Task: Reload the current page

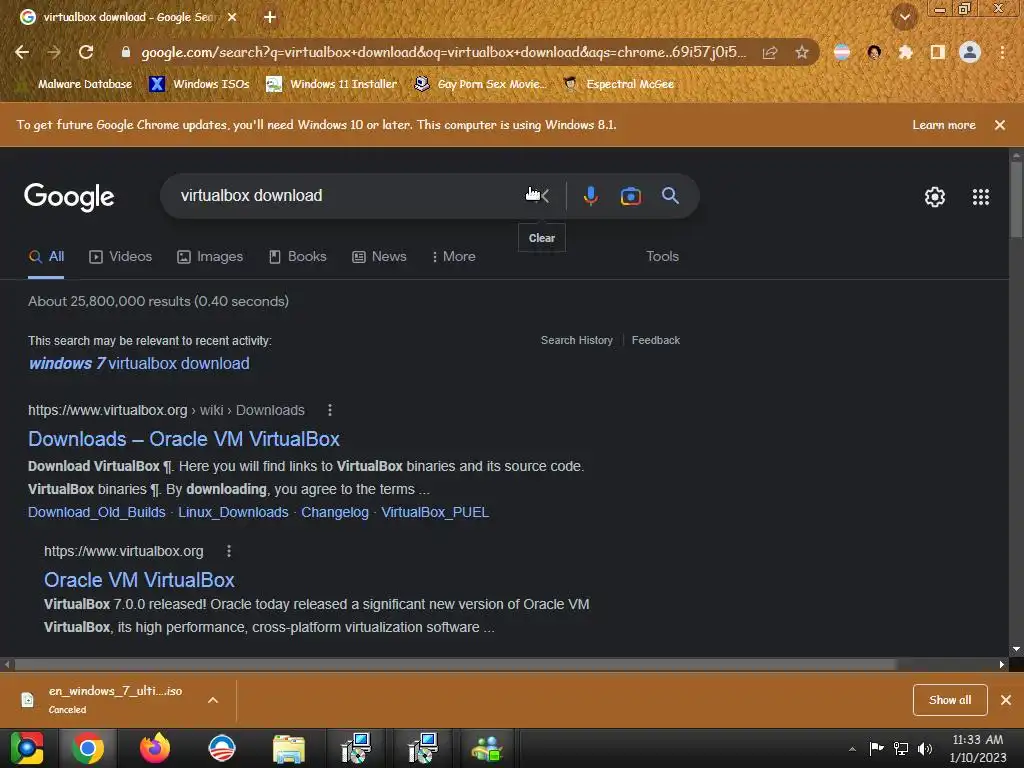Action: tap(86, 52)
